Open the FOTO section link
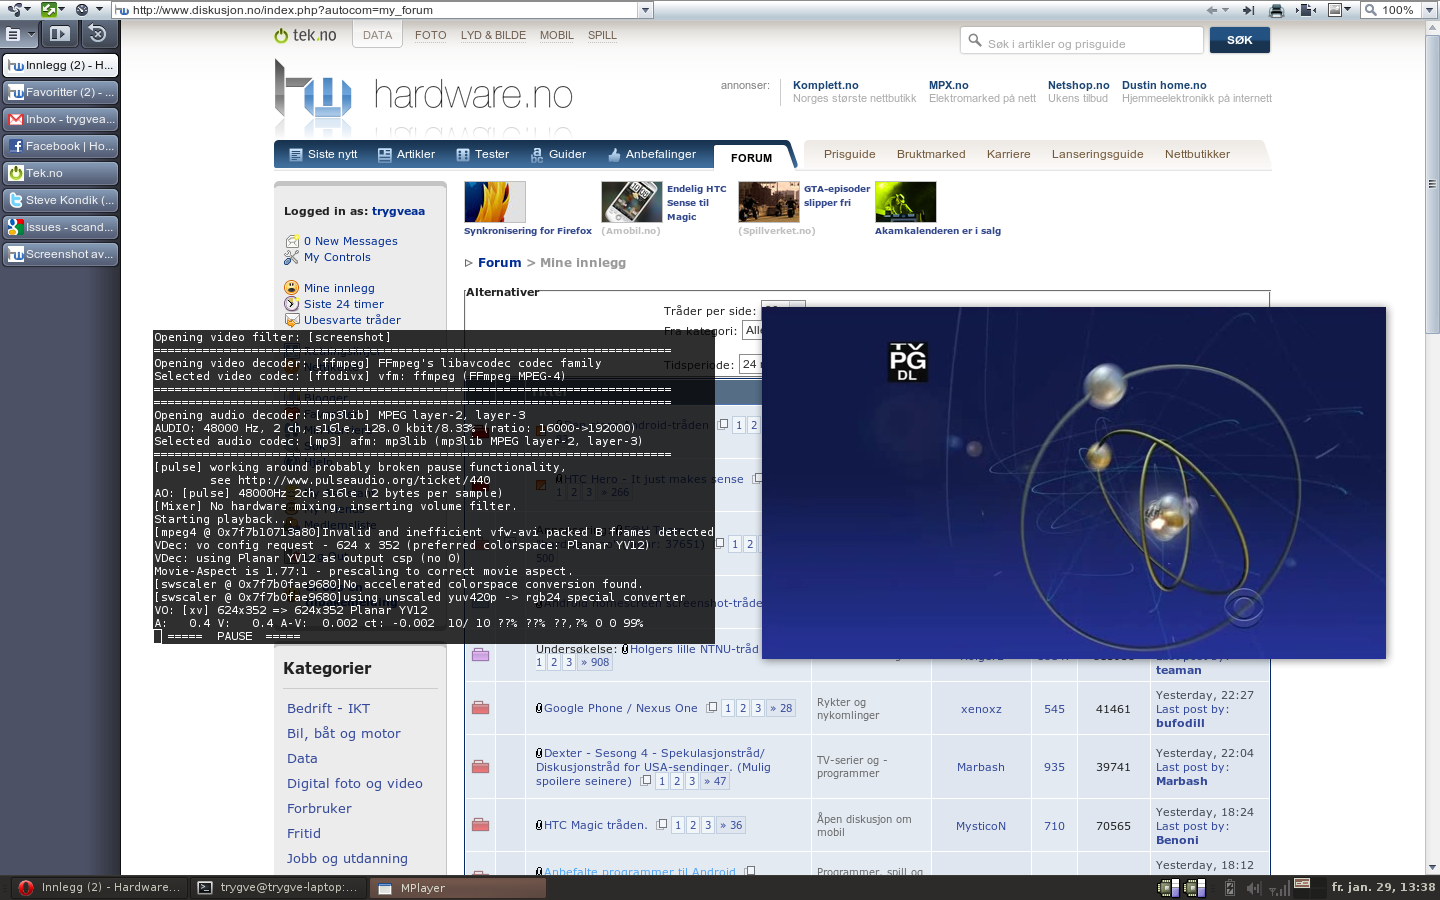Image resolution: width=1440 pixels, height=900 pixels. (431, 35)
